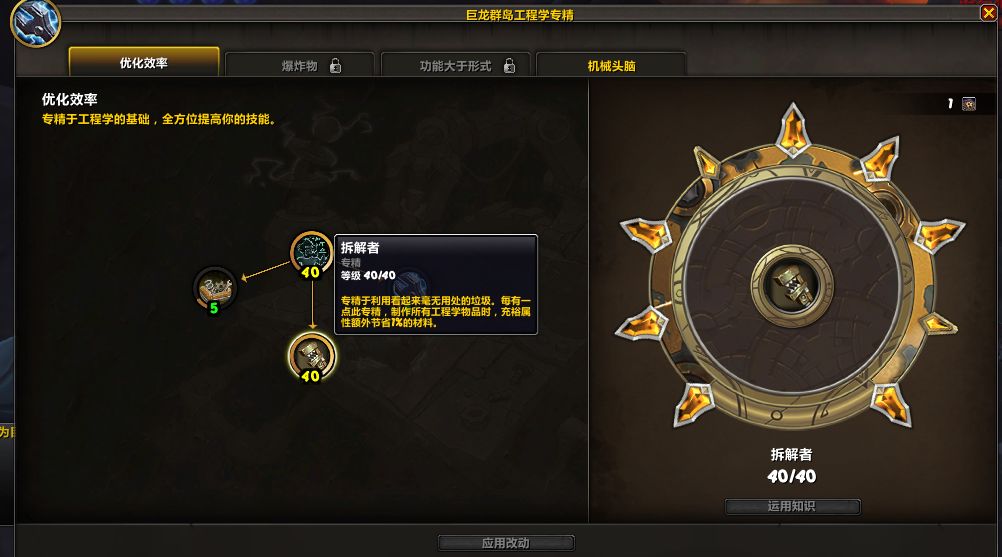Click the 运用知识 button

(792, 506)
